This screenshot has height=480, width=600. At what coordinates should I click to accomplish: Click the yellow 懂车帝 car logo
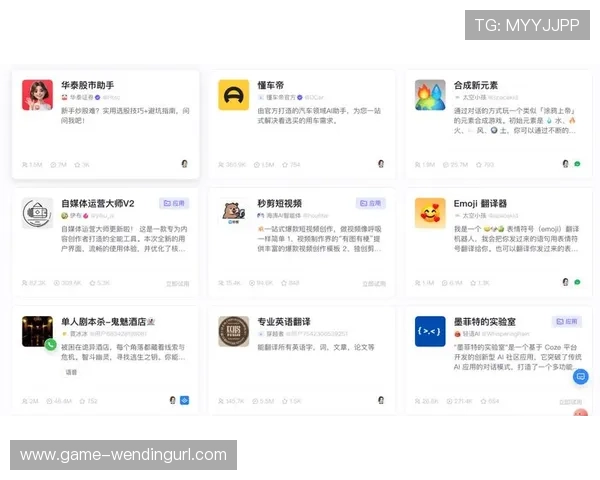[233, 95]
